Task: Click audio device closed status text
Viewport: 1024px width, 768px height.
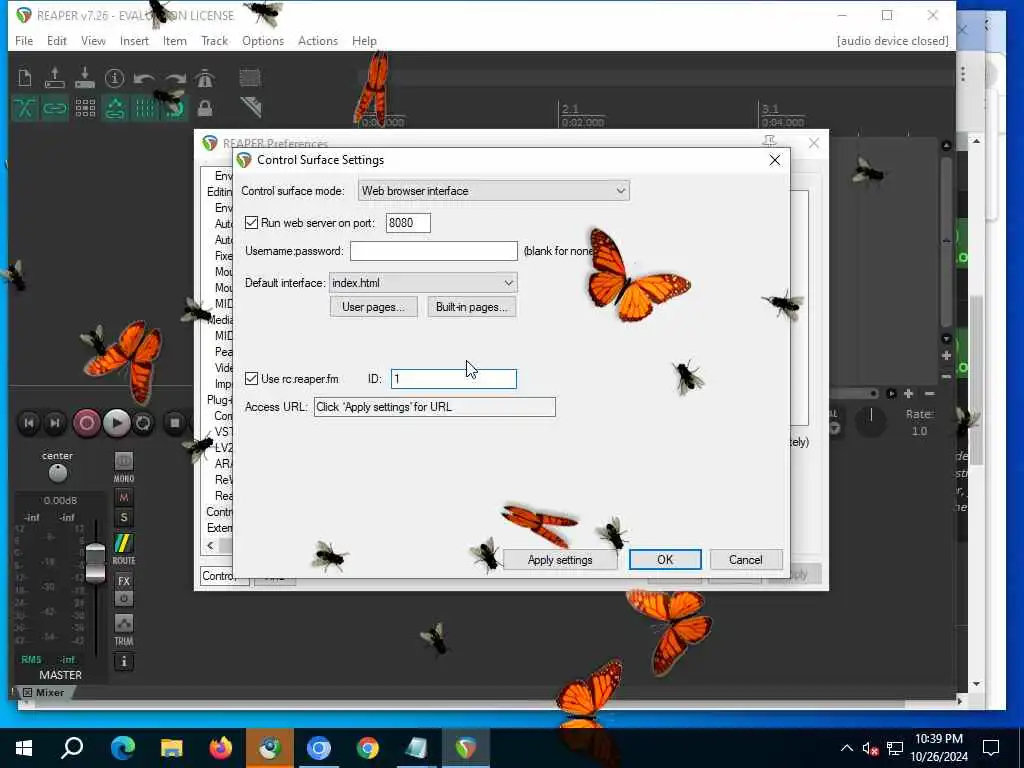Action: point(892,40)
